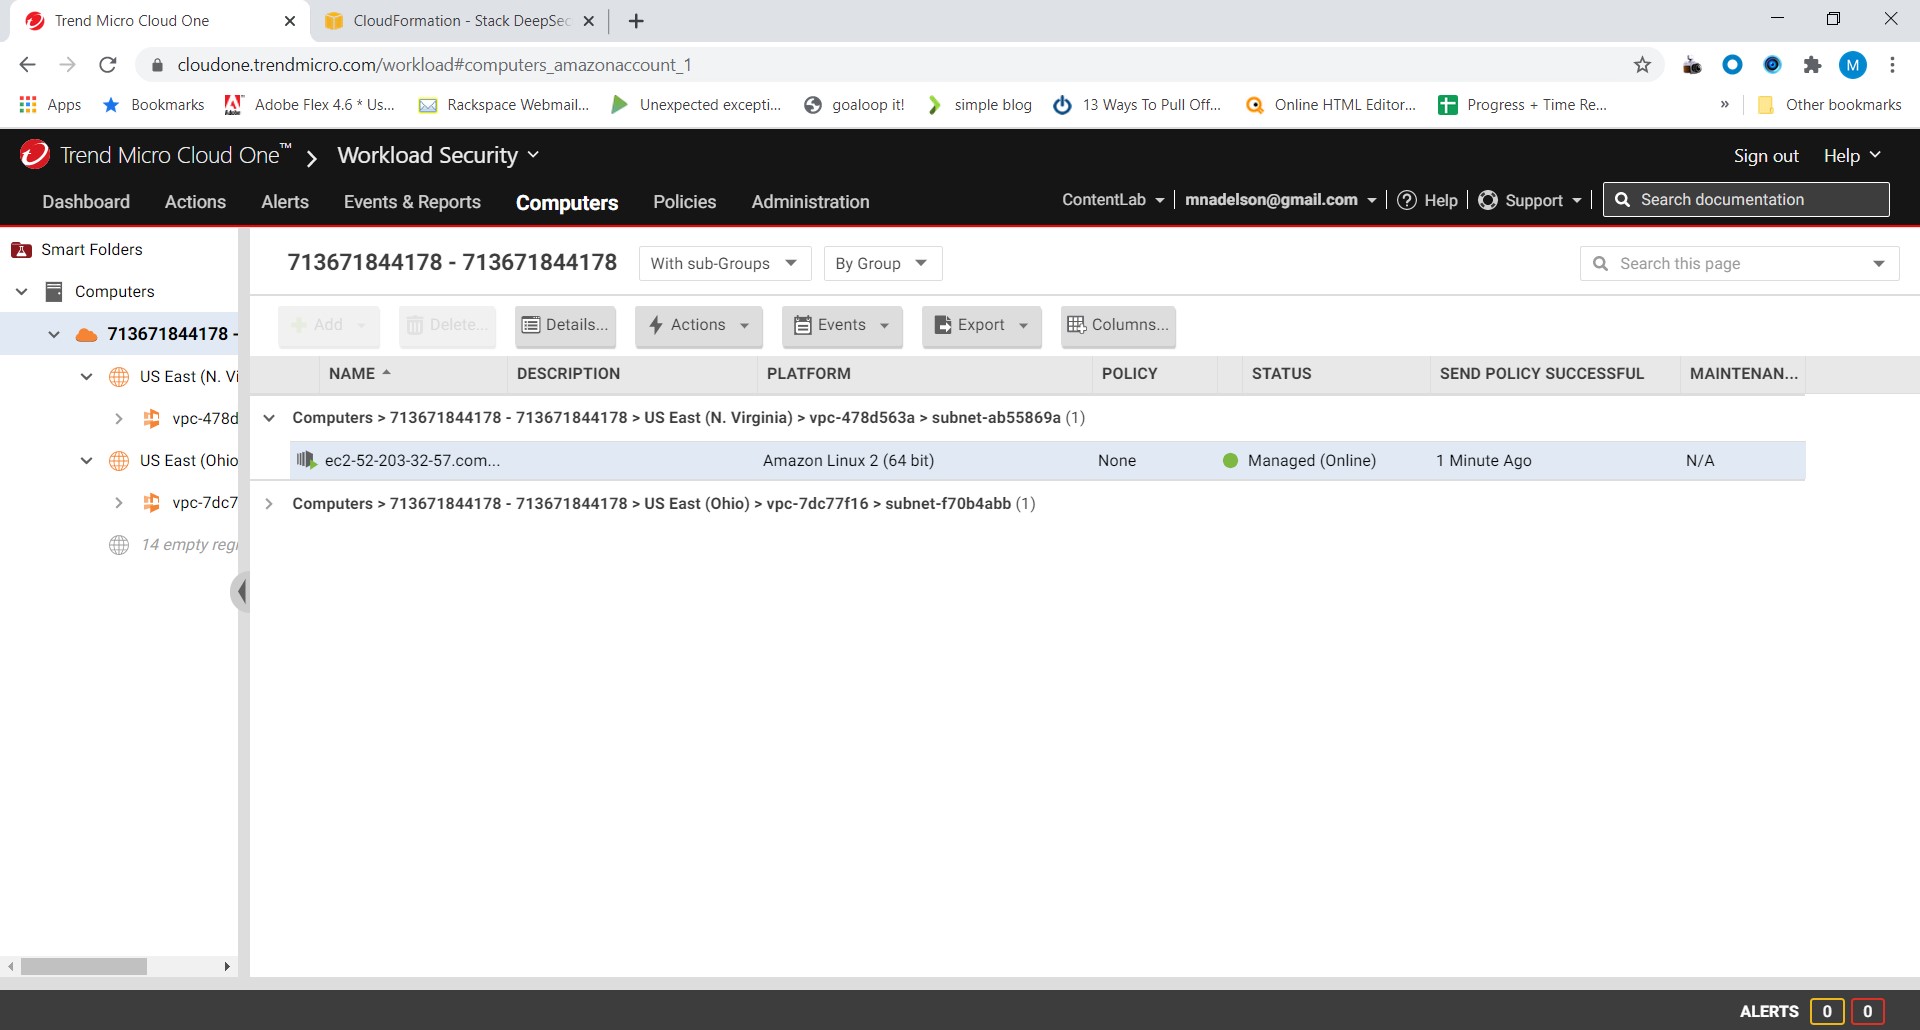Viewport: 1920px width, 1030px height.
Task: Open the Events toolbar dropdown
Action: click(x=842, y=325)
